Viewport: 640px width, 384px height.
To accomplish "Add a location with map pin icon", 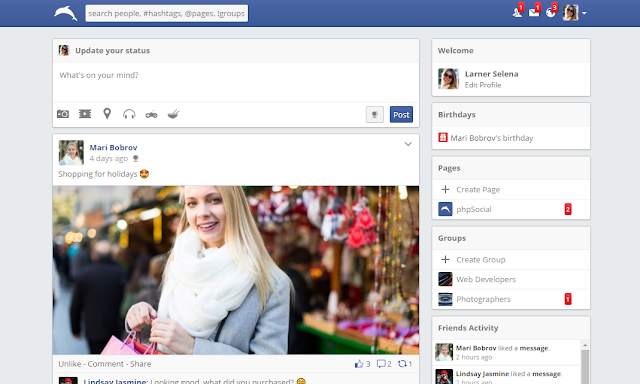I will (x=107, y=113).
